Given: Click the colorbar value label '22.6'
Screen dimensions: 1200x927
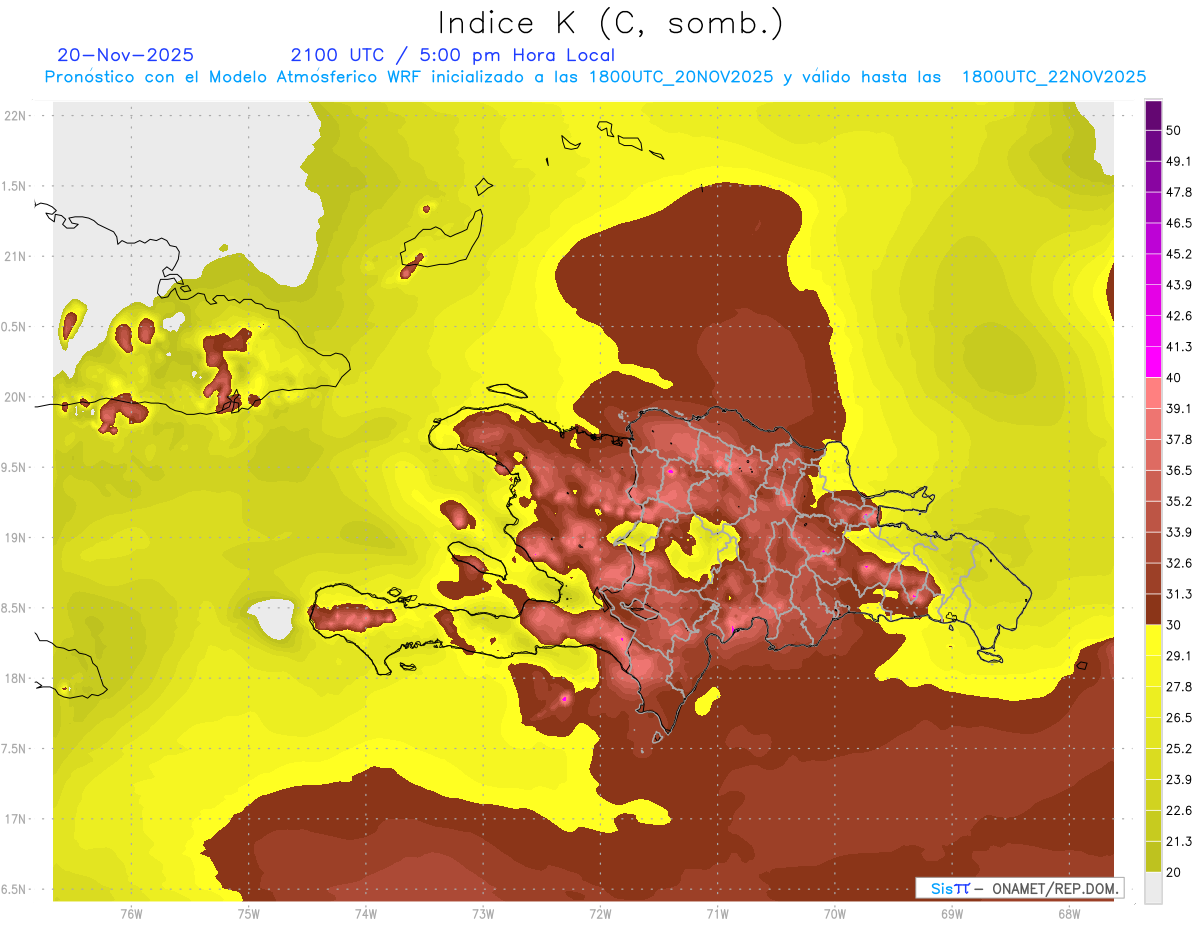Looking at the screenshot, I should point(1179,811).
